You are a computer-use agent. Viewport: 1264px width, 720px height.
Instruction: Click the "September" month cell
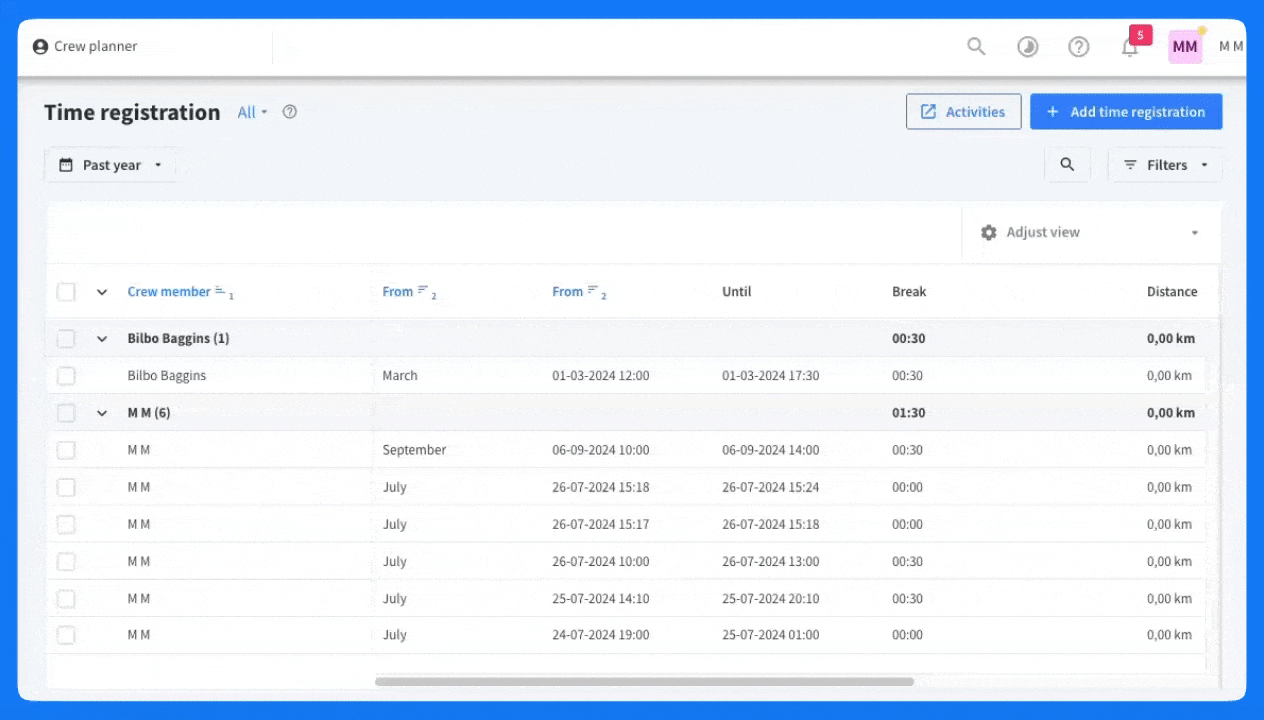414,450
